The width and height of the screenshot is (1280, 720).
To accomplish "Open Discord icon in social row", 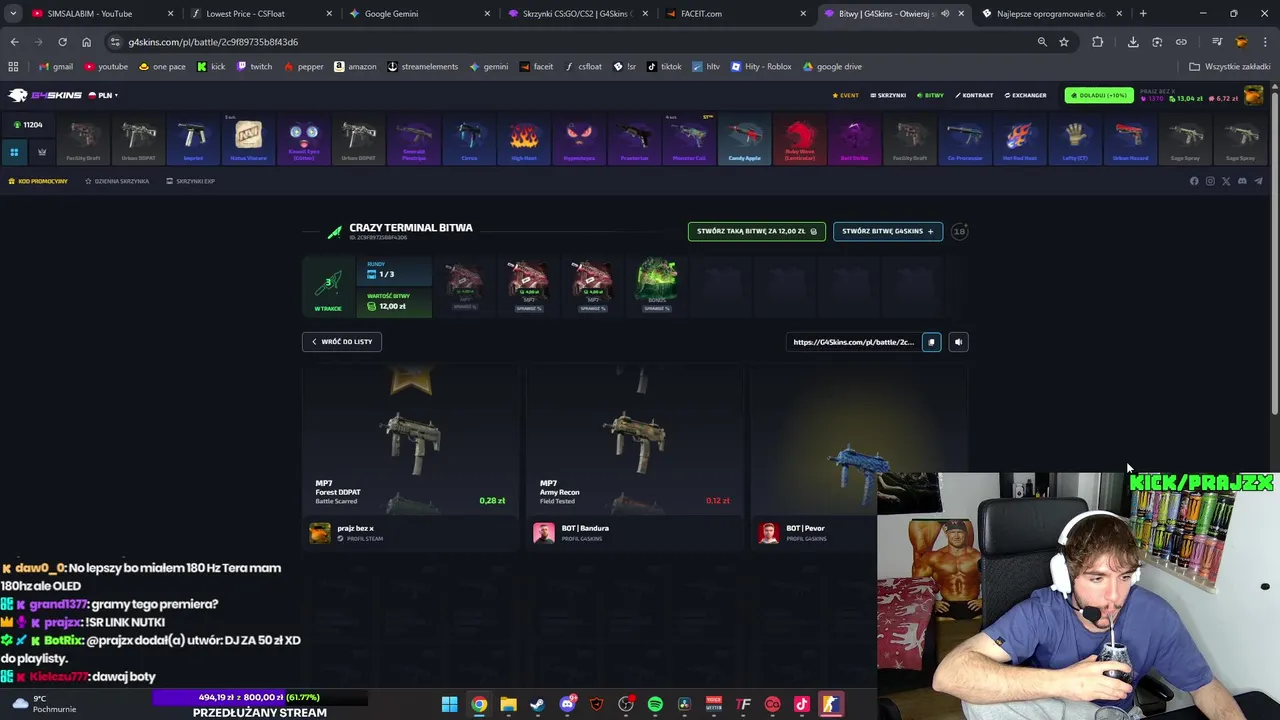I will [x=1242, y=181].
